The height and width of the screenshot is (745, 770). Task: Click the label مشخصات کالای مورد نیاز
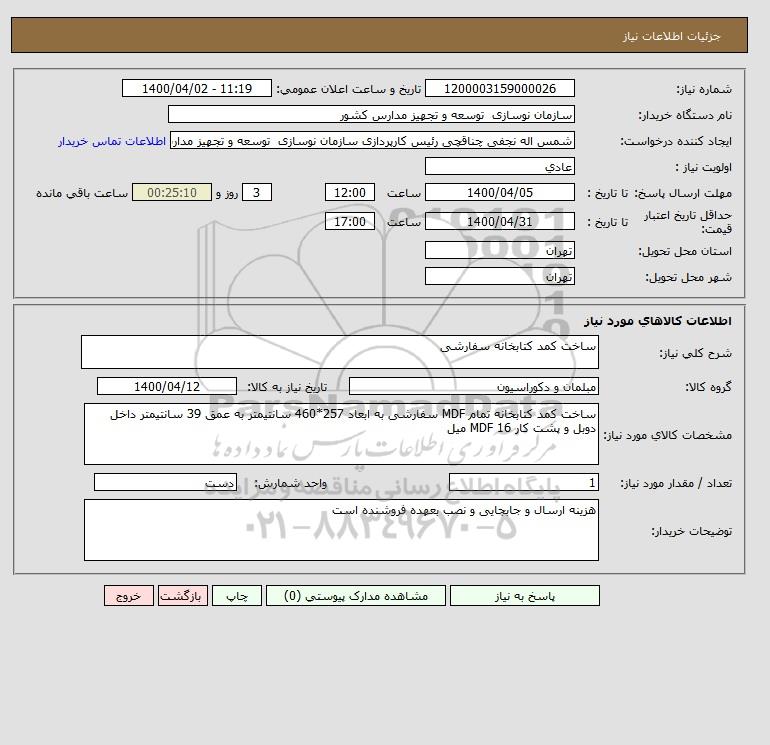(667, 435)
